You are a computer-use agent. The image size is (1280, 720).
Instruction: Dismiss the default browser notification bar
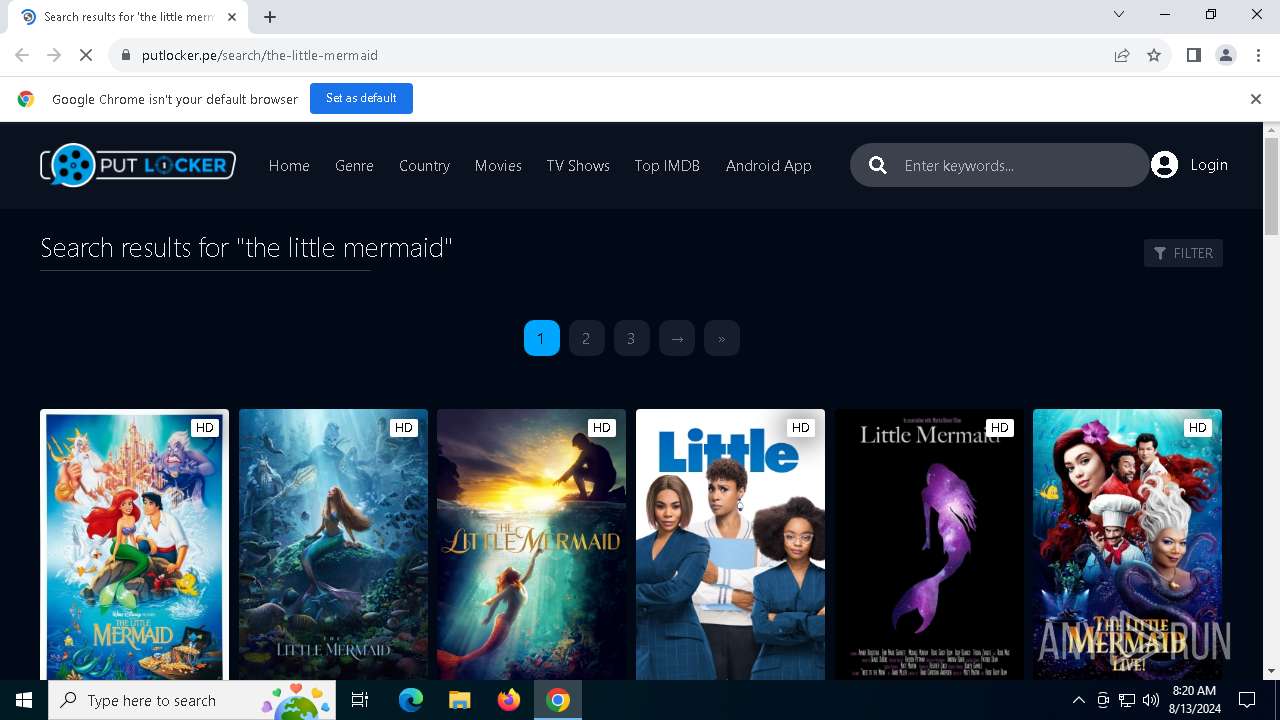1256,99
